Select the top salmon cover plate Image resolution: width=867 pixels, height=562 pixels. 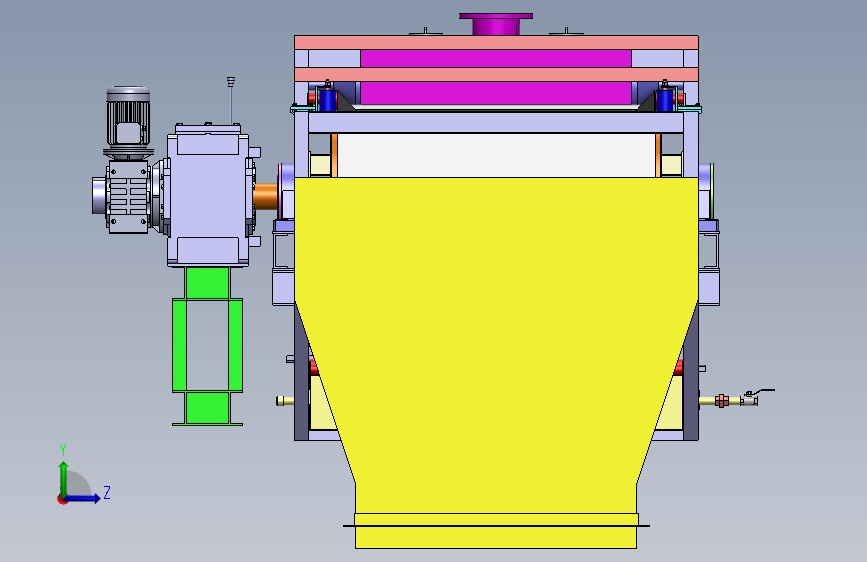pyautogui.click(x=496, y=43)
